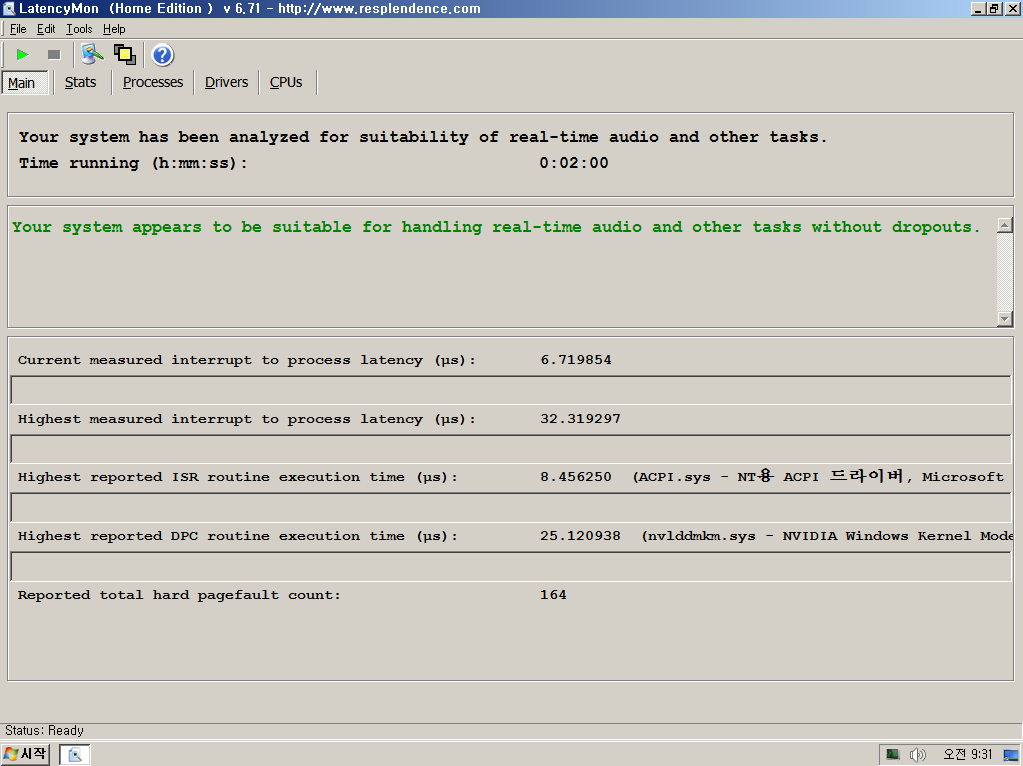The height and width of the screenshot is (766, 1023).
Task: Click the scroll down arrow in message panel
Action: point(1005,318)
